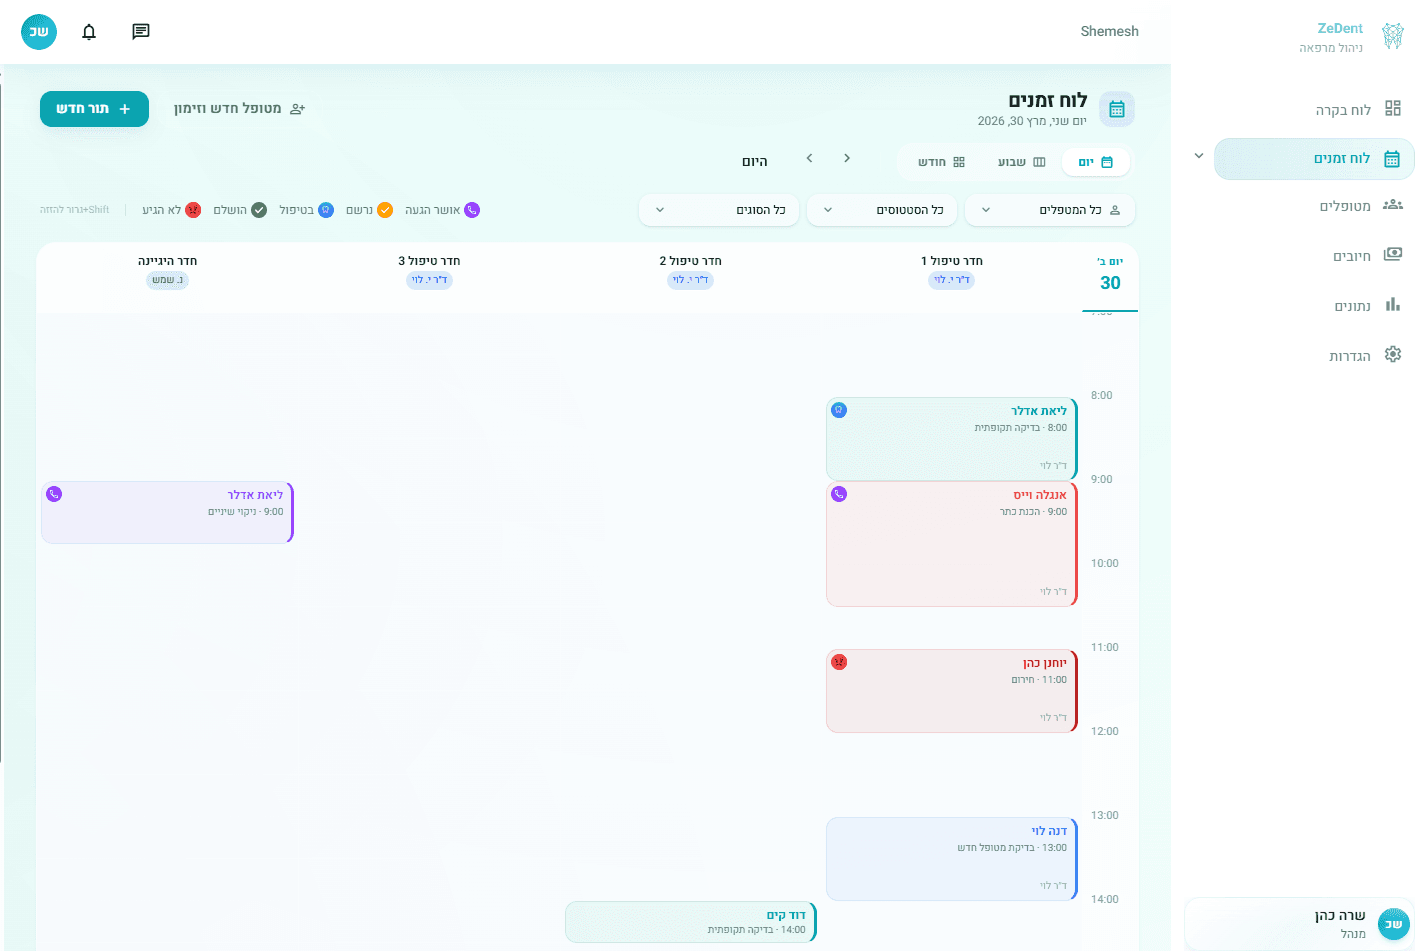The width and height of the screenshot is (1427, 951).
Task: Expand the כל המטפלים dropdown
Action: (1049, 210)
